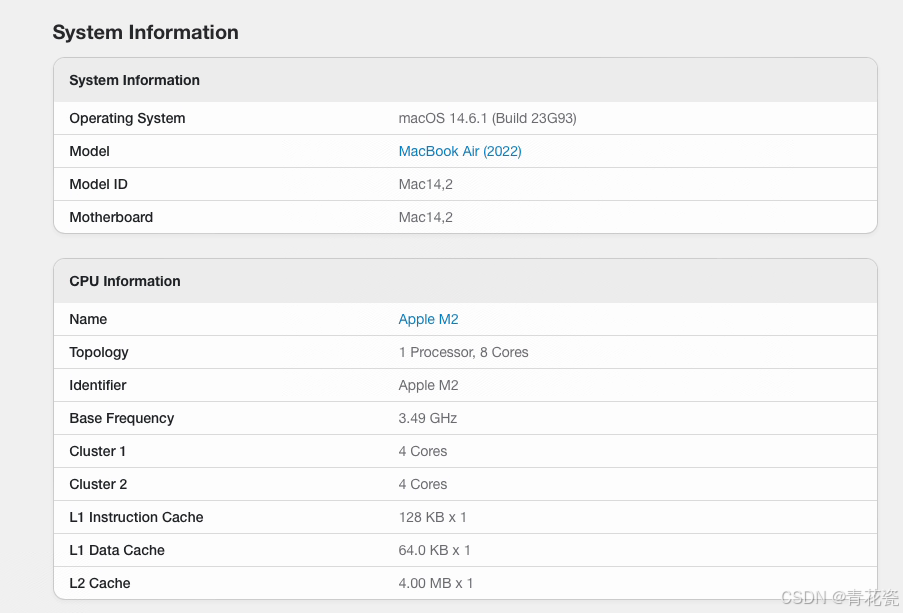
Task: Select the Mac14,2 value in Motherboard row
Action: pos(425,217)
